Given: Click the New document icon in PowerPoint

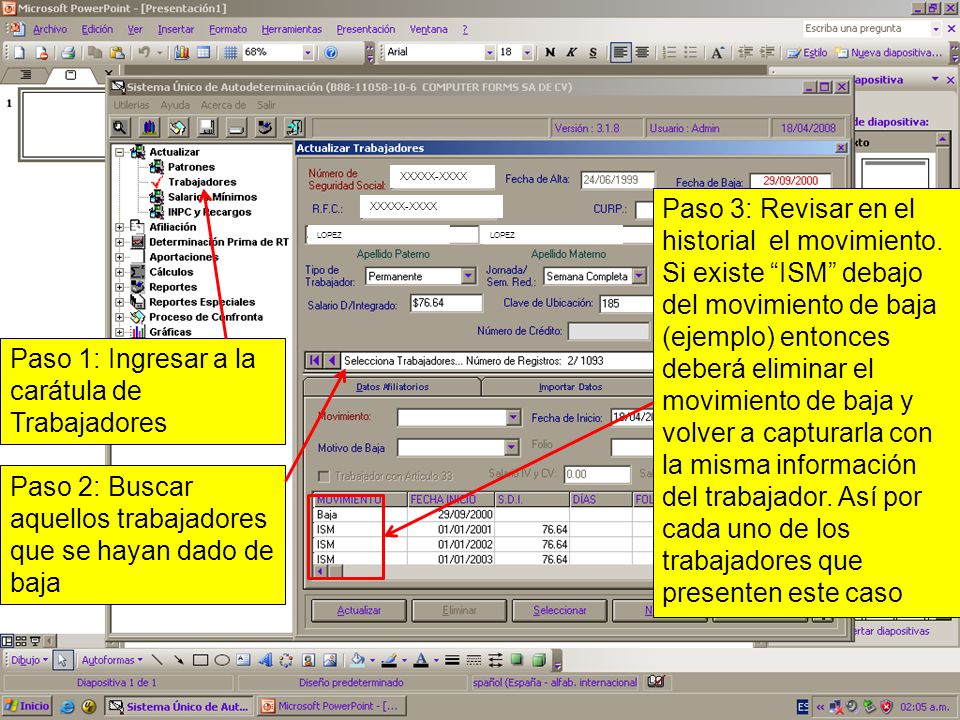Looking at the screenshot, I should click(20, 53).
